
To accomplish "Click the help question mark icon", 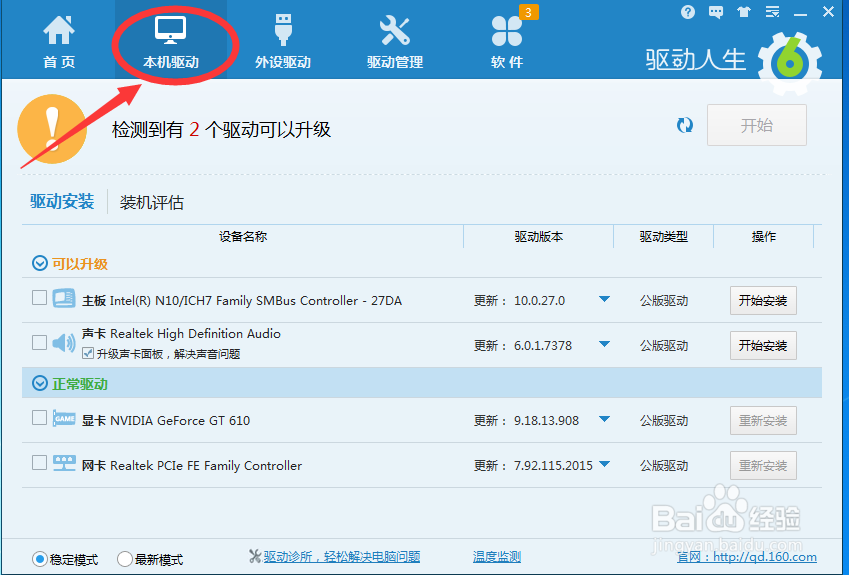I will pyautogui.click(x=688, y=11).
